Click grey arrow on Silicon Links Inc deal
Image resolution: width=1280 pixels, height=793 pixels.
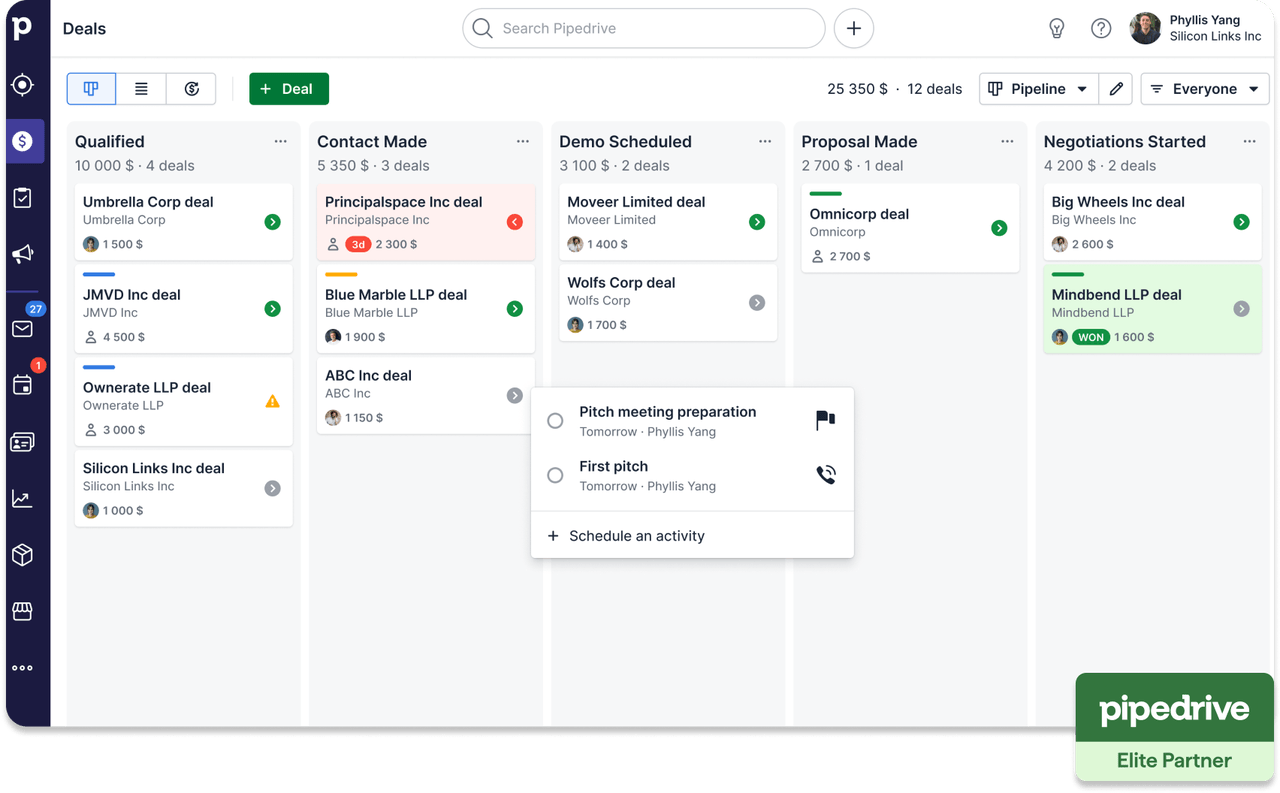272,488
